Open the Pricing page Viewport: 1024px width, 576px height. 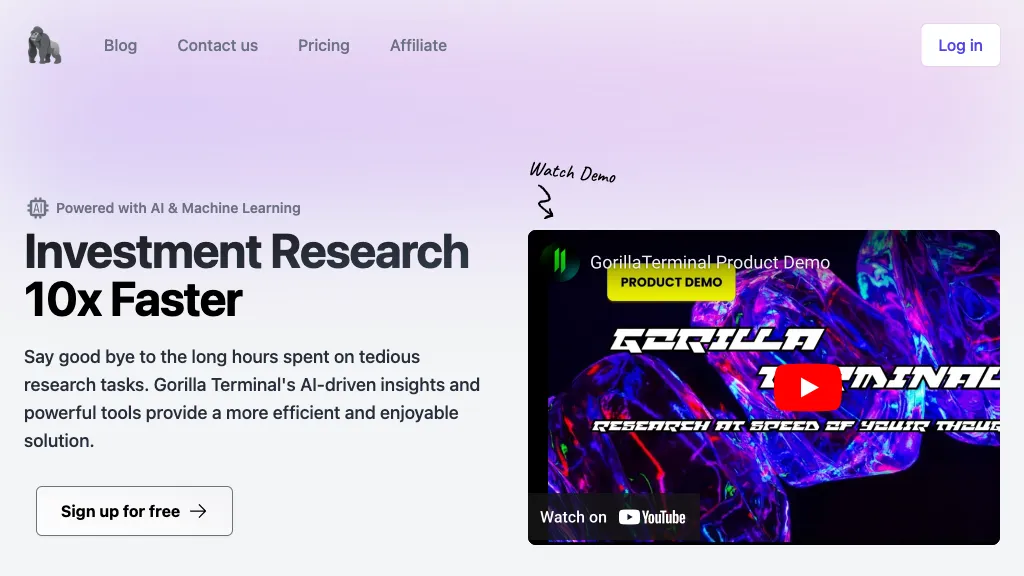coord(323,46)
